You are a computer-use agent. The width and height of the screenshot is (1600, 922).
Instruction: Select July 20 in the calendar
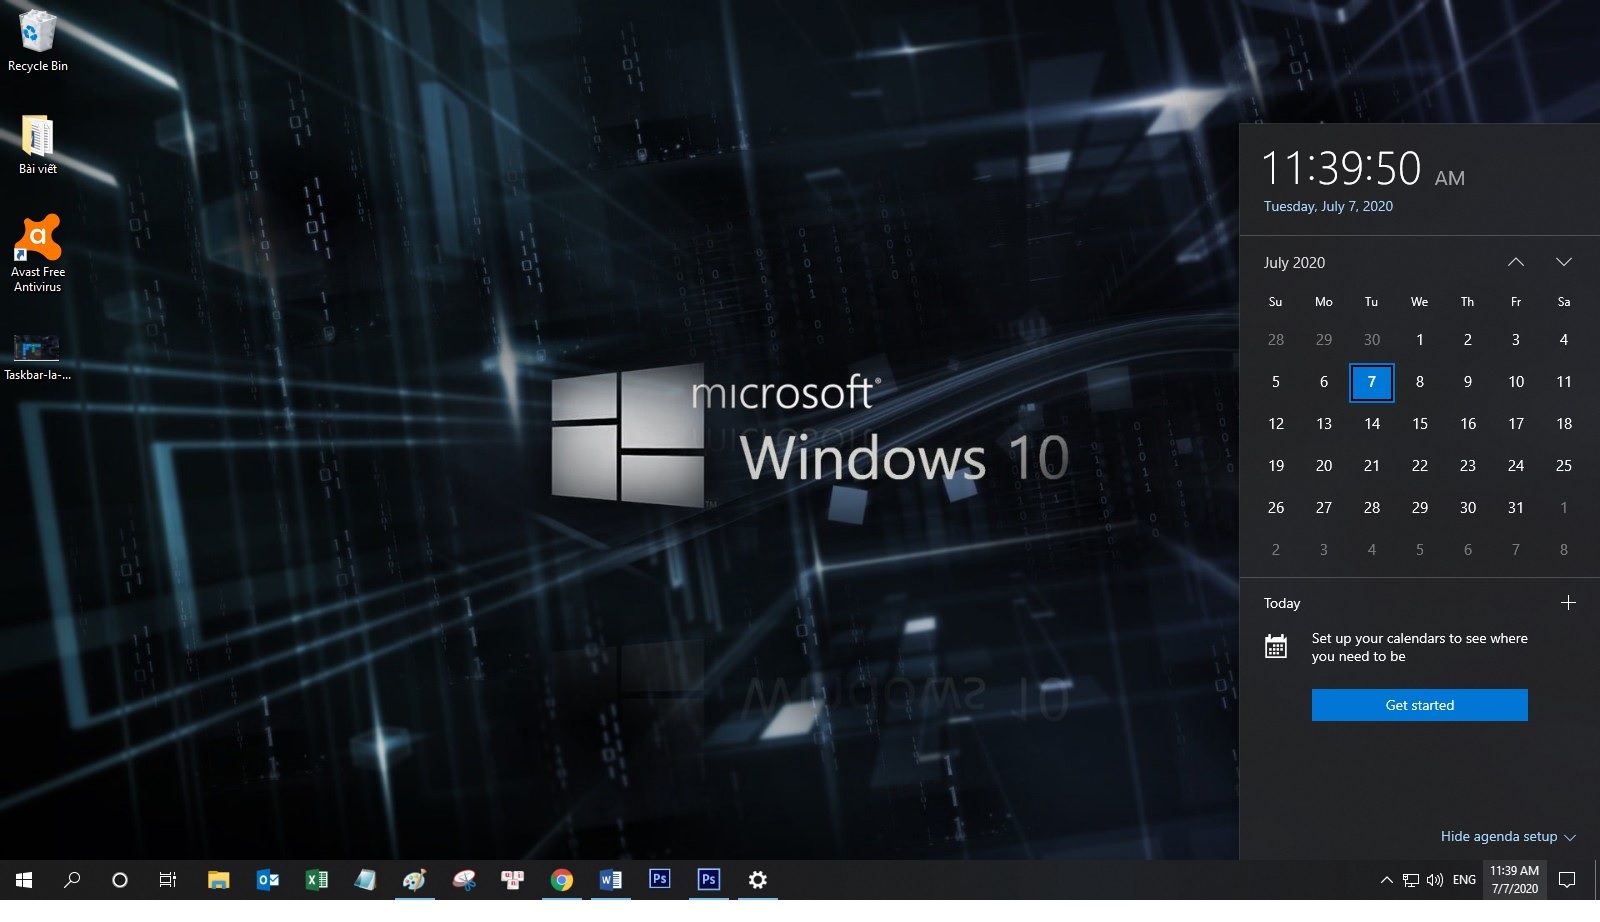1324,466
